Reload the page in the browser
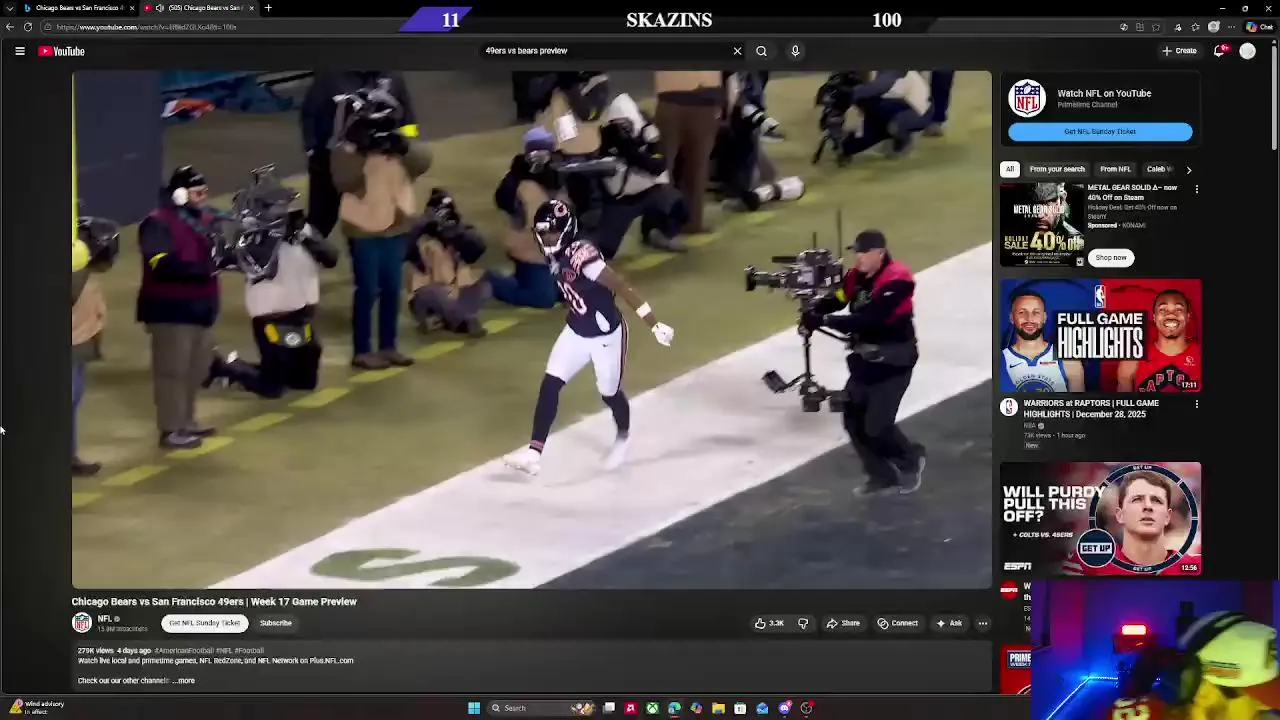Viewport: 1280px width, 720px height. pyautogui.click(x=28, y=27)
